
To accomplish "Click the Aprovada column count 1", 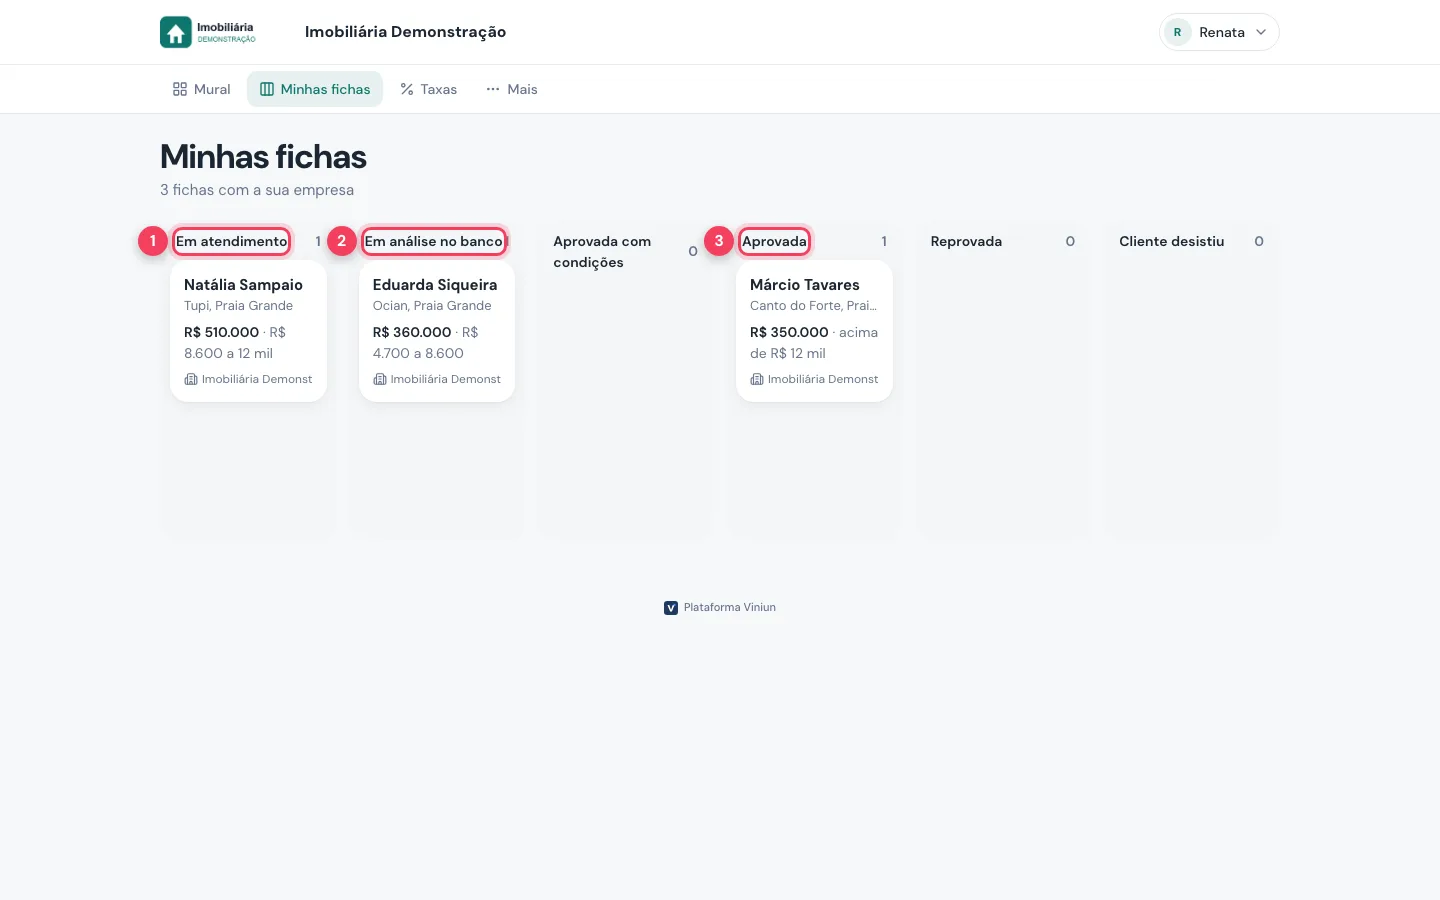I will [884, 241].
